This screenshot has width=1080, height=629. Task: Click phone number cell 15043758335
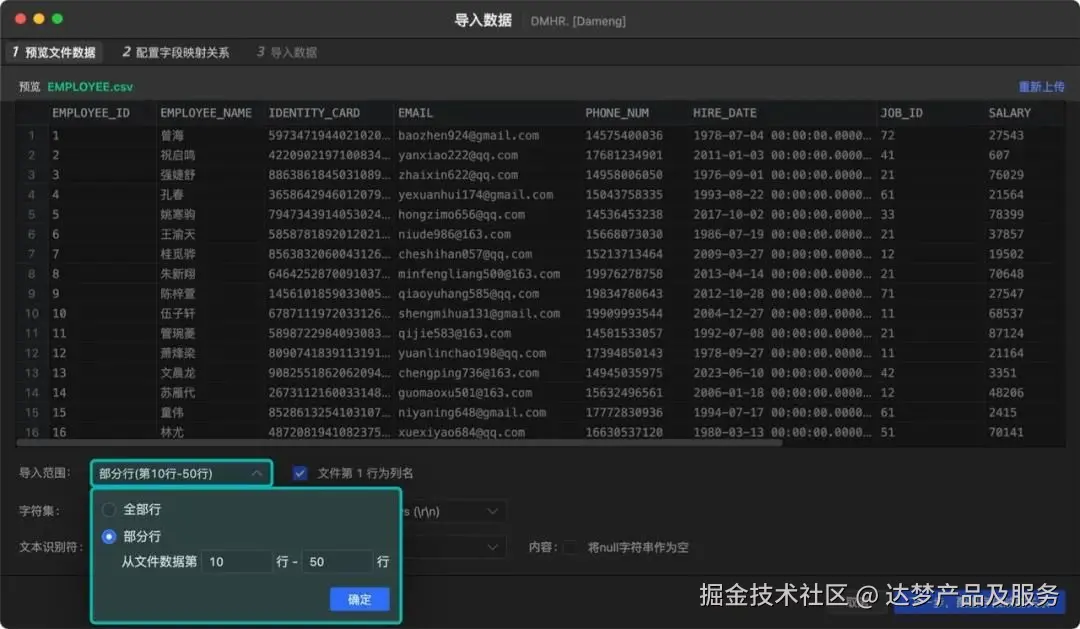[624, 195]
